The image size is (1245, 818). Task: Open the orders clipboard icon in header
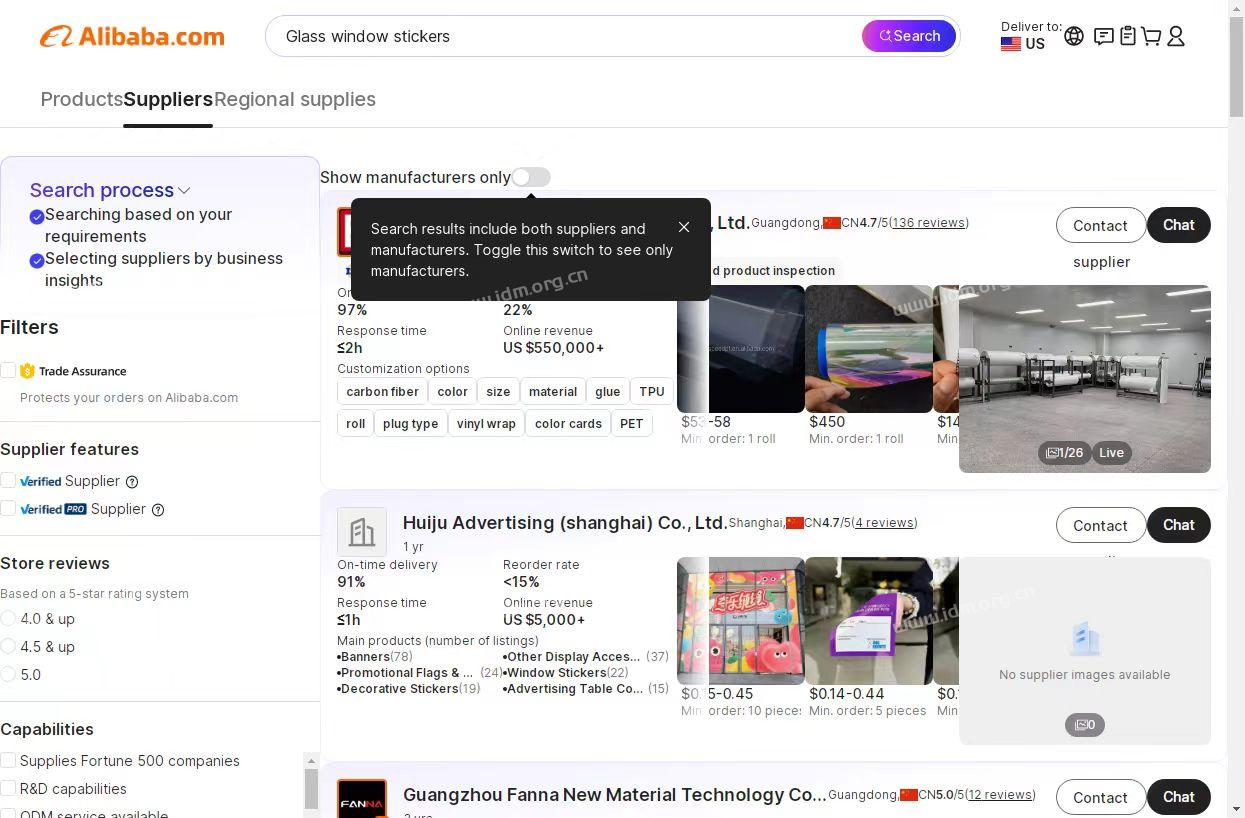(1128, 36)
